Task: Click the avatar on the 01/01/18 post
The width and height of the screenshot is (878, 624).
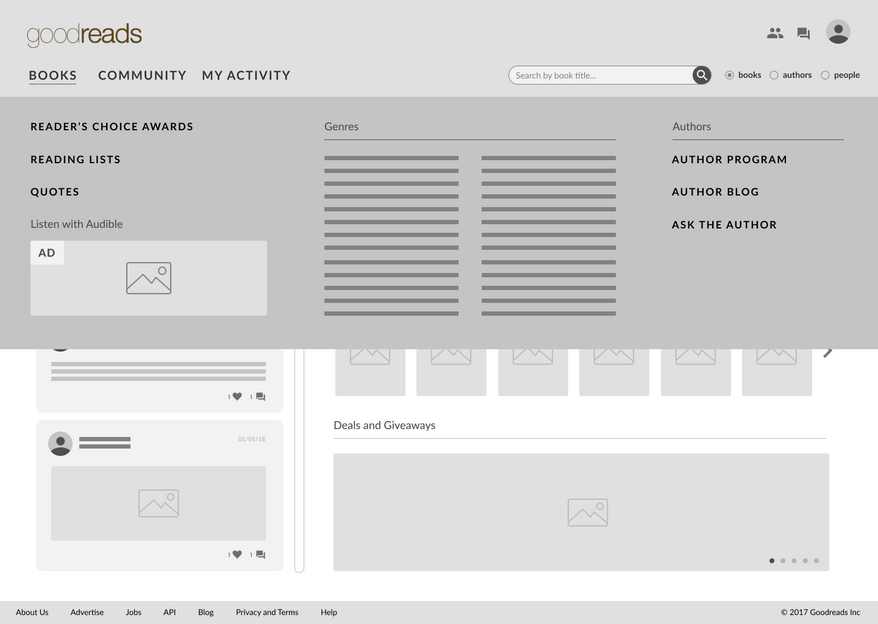Action: [x=60, y=444]
